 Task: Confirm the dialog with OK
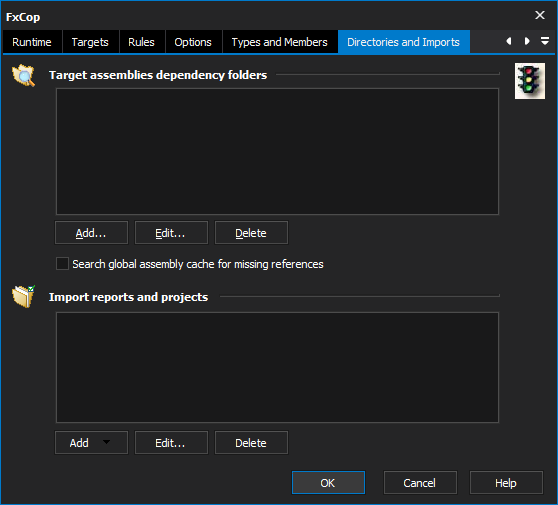pyautogui.click(x=328, y=483)
